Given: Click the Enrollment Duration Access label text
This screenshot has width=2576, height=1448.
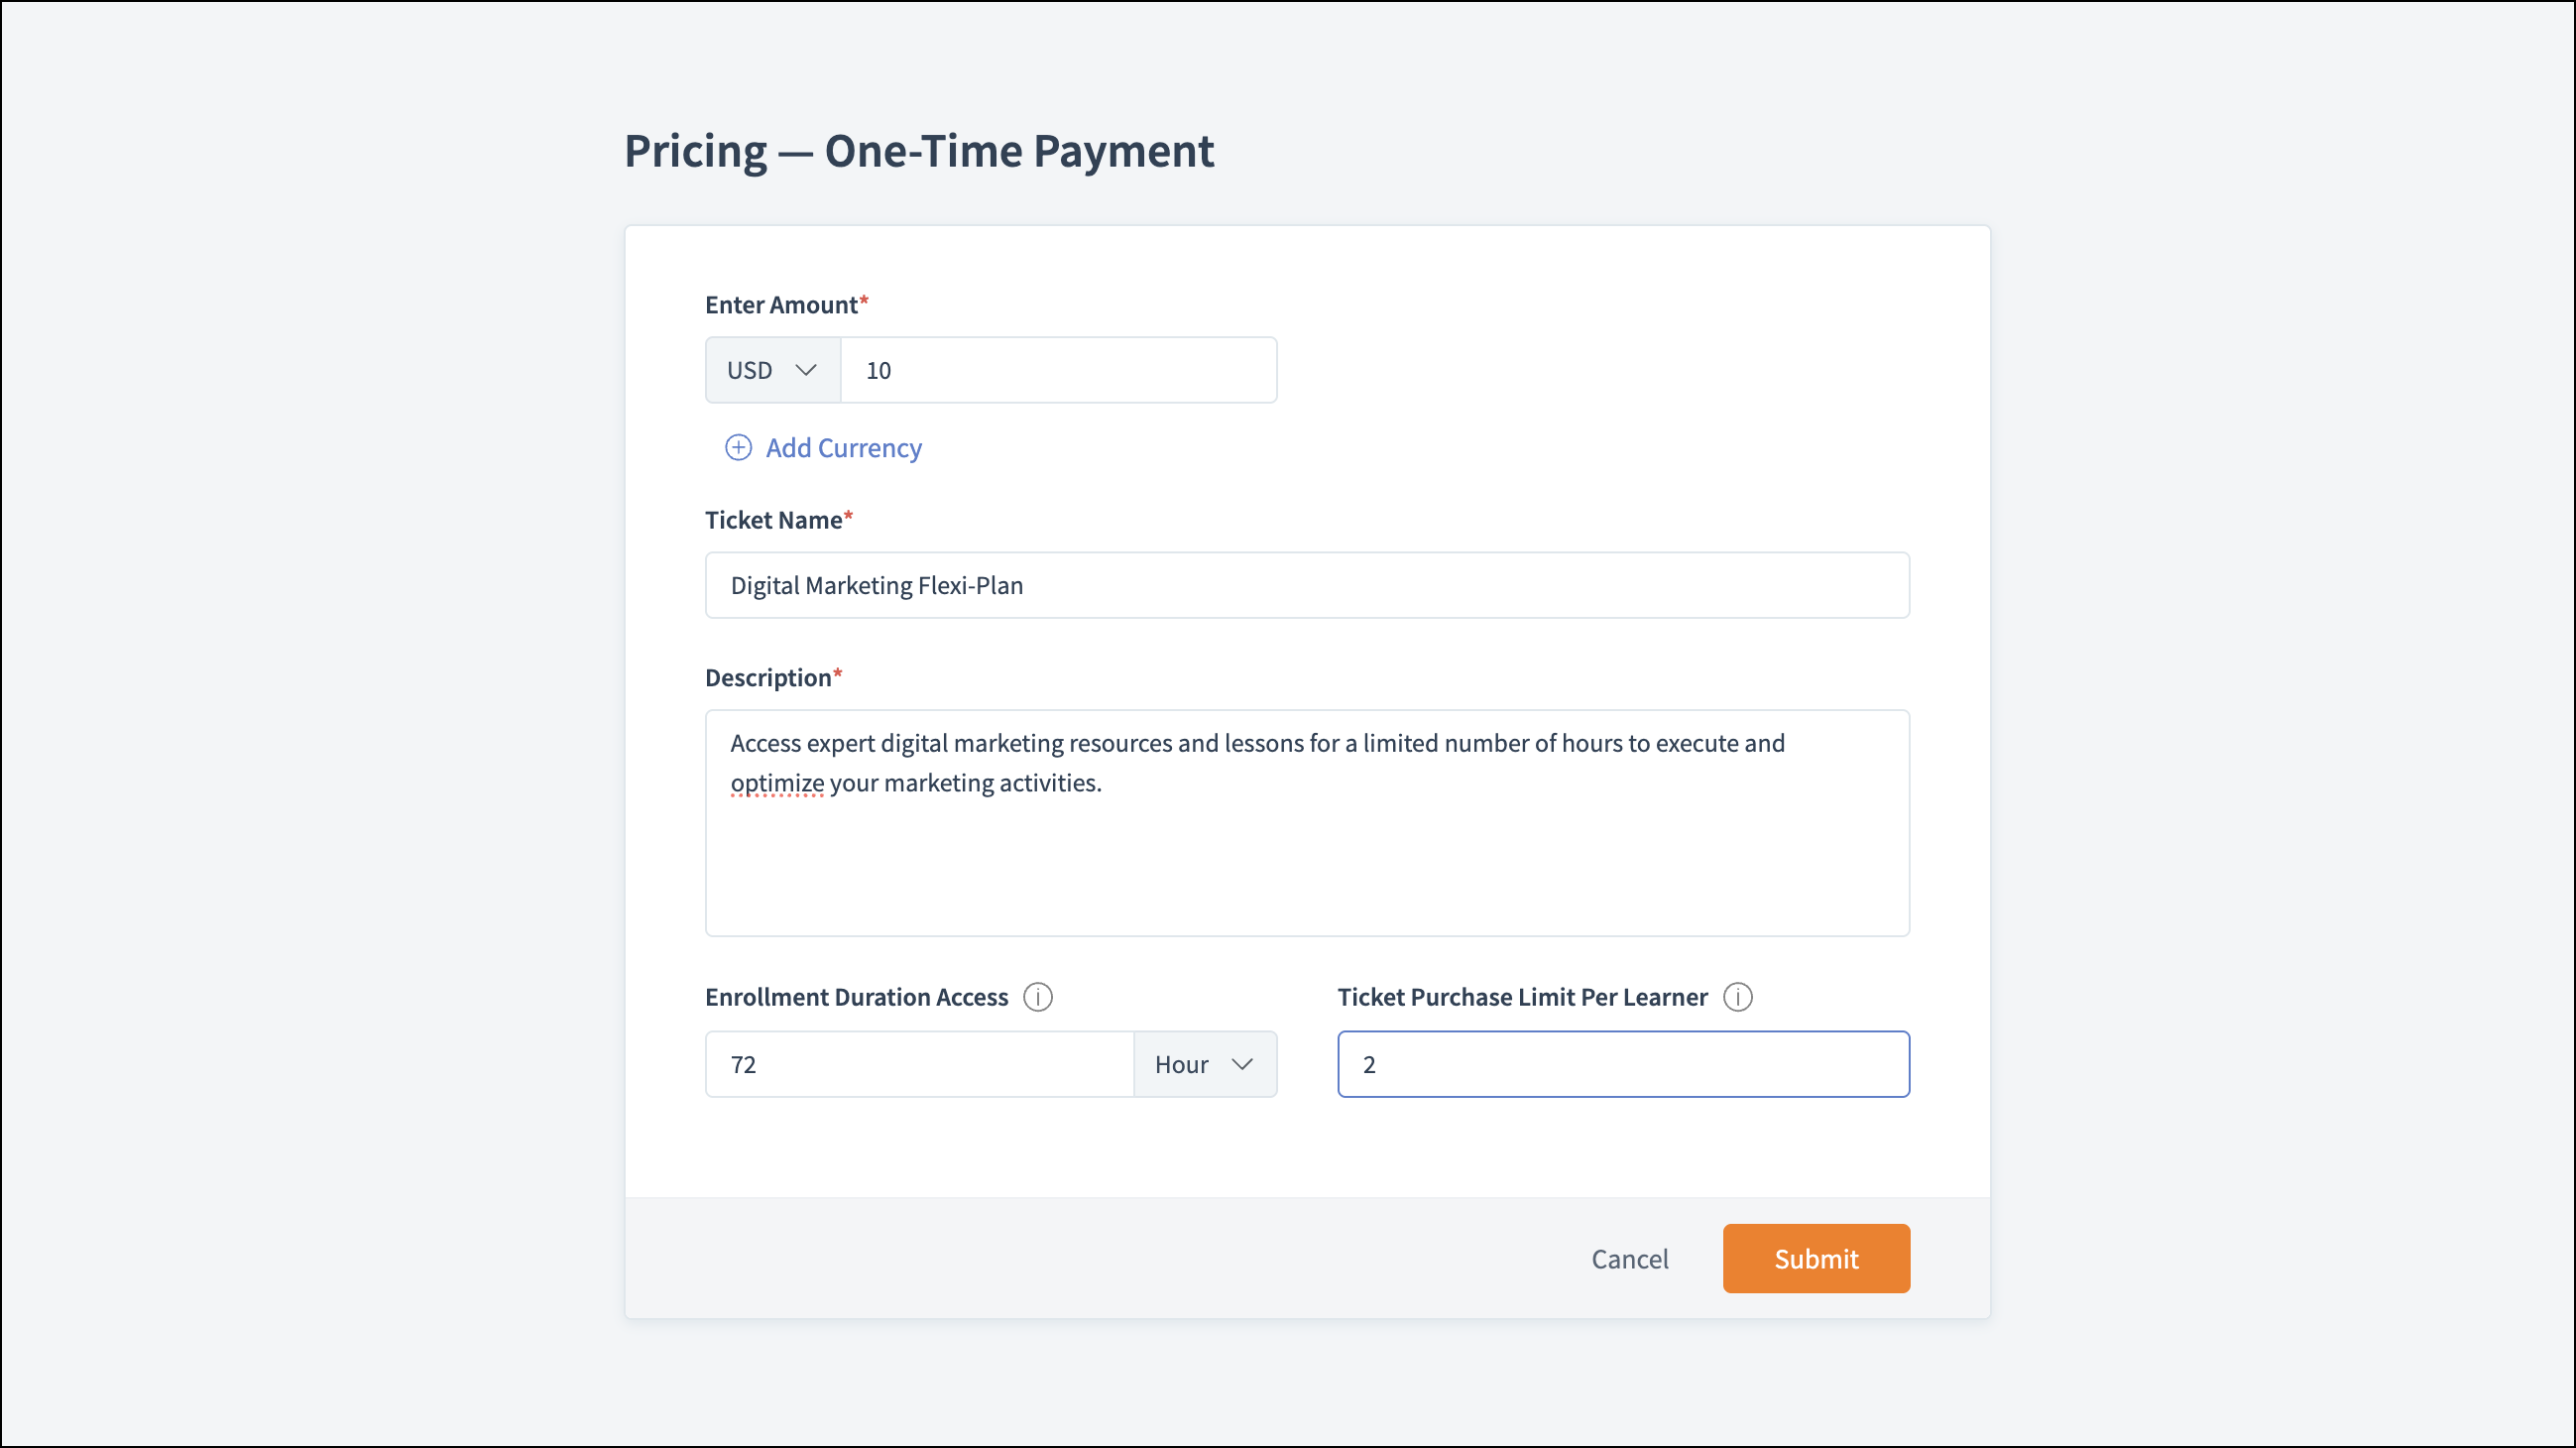Looking at the screenshot, I should point(856,997).
